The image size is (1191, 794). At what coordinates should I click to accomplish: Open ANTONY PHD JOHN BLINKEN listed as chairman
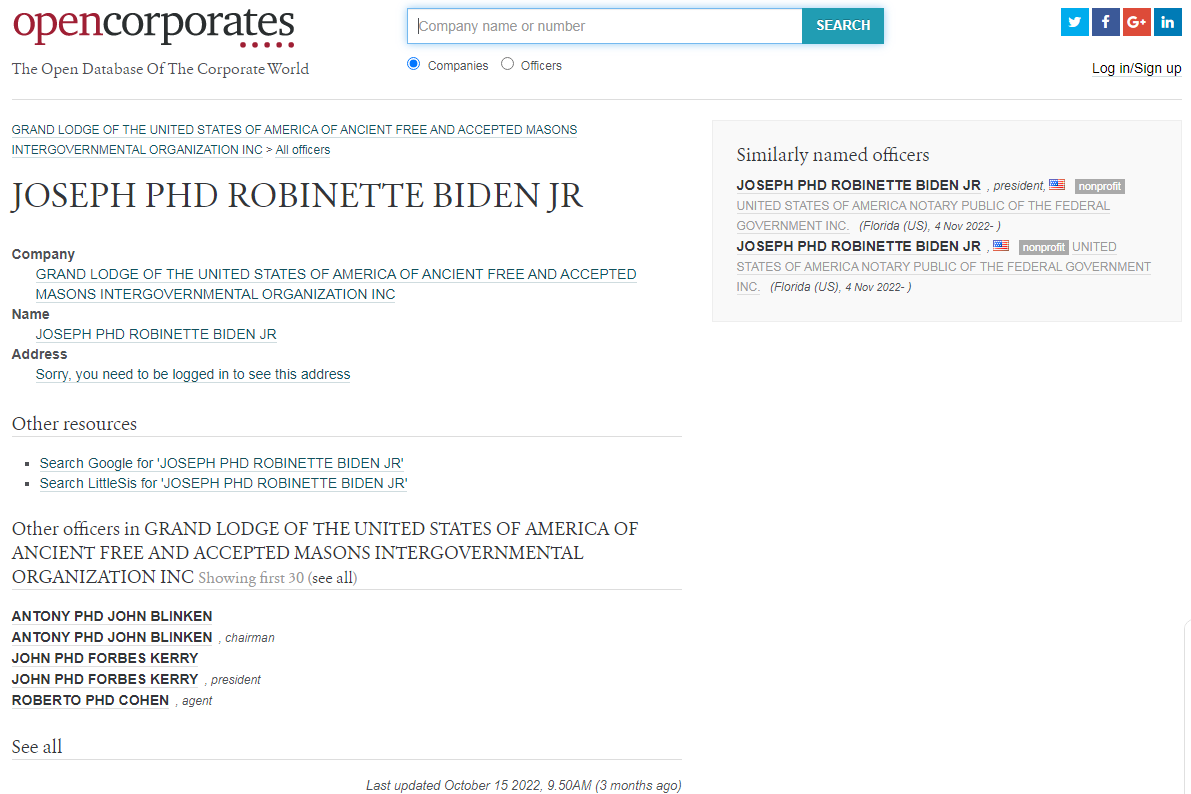point(112,637)
